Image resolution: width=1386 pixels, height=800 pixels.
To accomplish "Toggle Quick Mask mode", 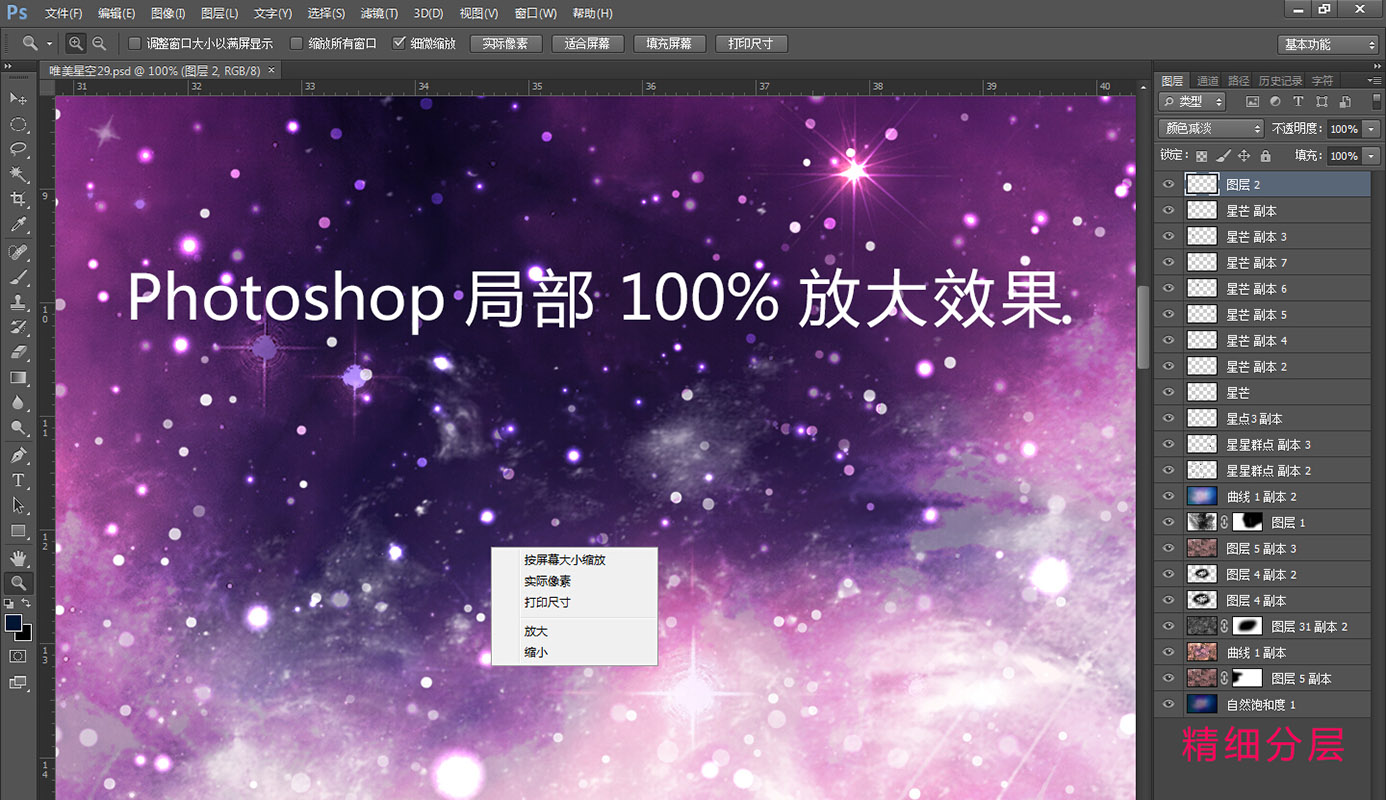I will click(18, 656).
